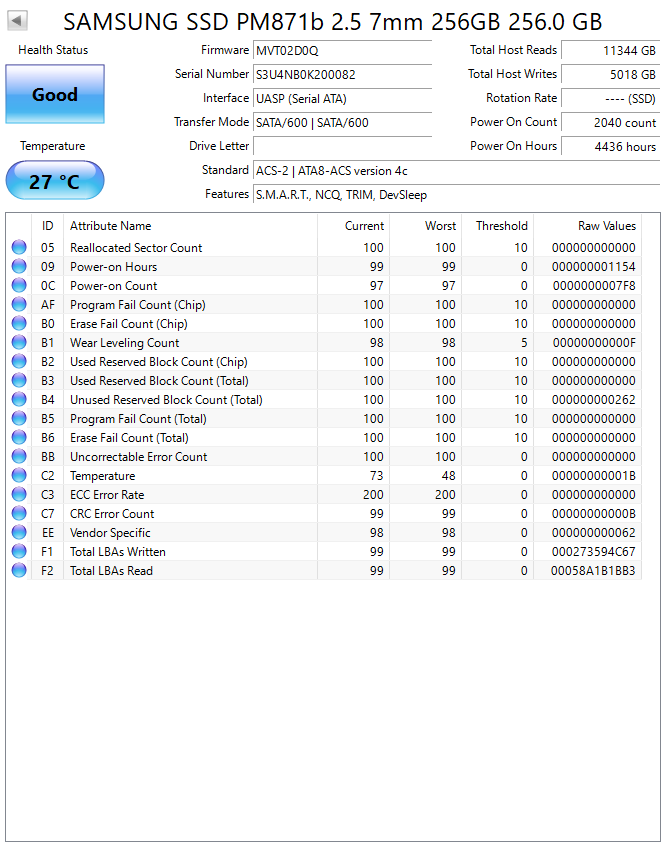Click the status orb for Total LBAs Read
The image size is (666, 846).
pos(19,570)
